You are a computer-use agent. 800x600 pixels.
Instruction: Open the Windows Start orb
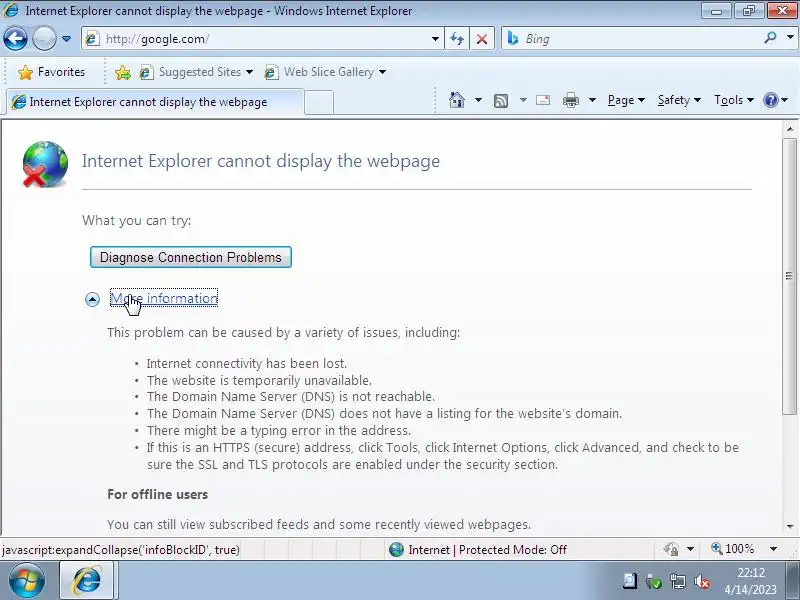coord(27,580)
